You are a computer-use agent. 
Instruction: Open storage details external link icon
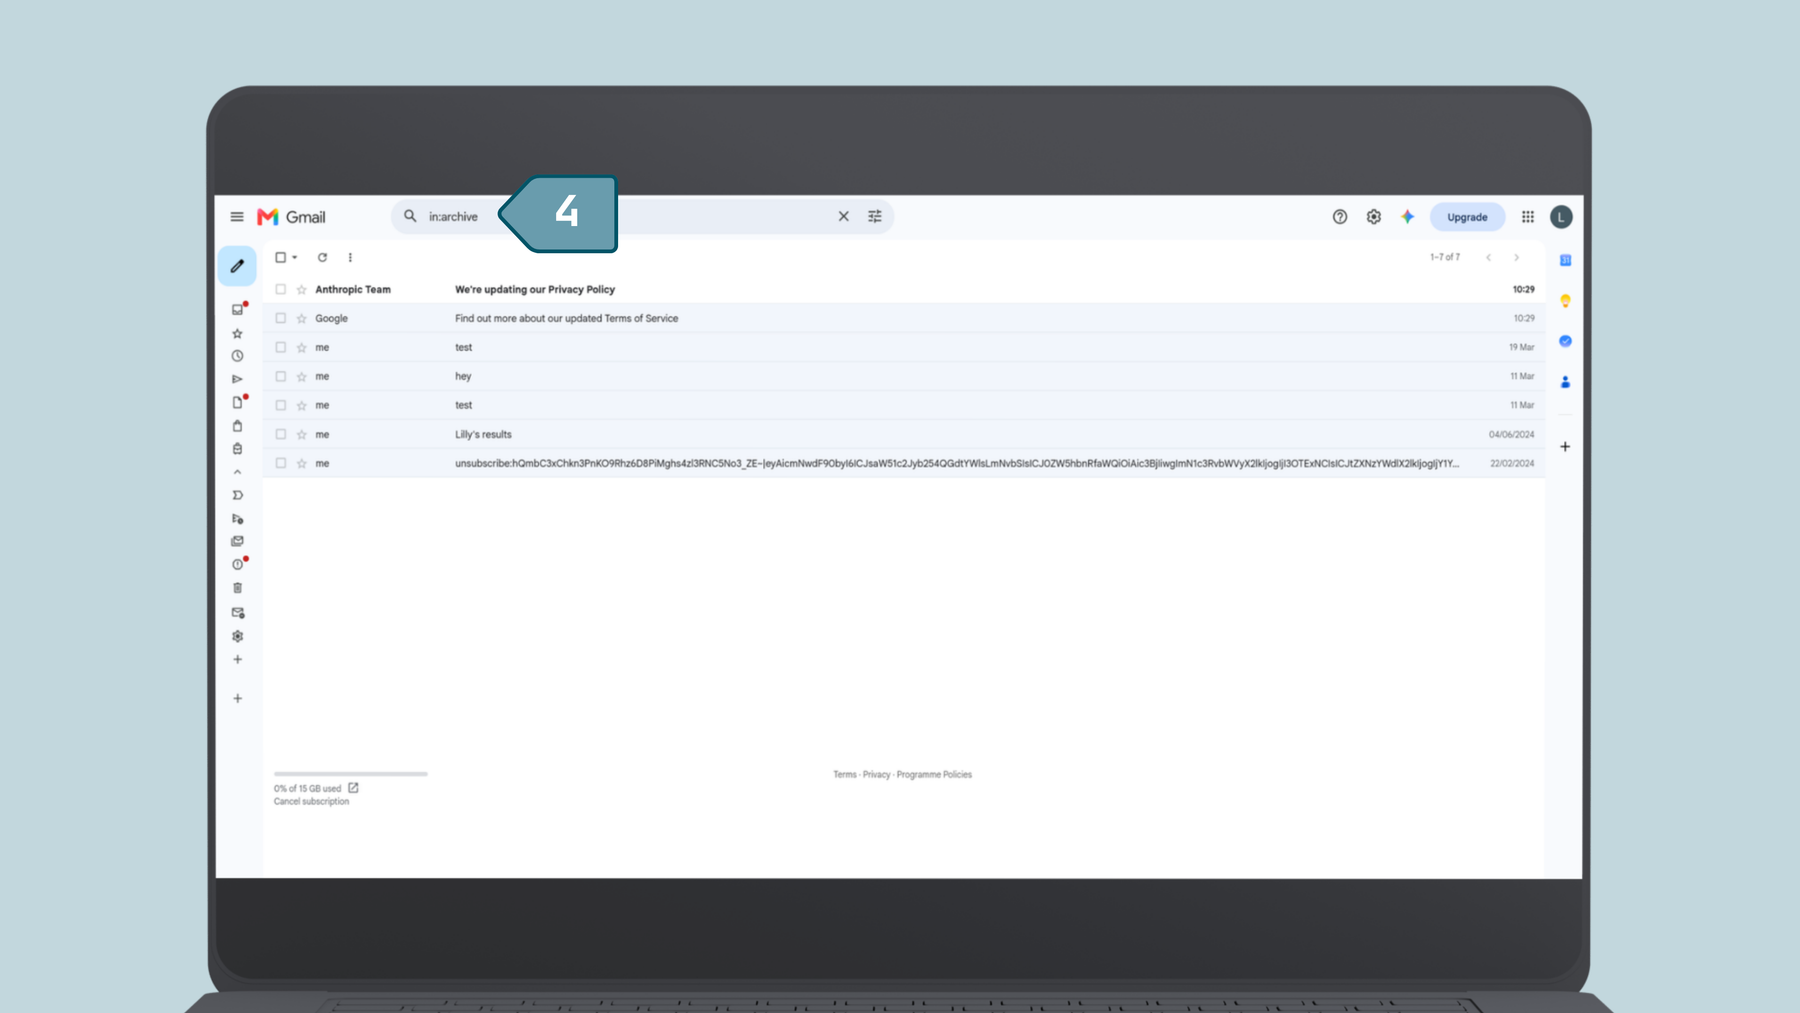coord(353,788)
